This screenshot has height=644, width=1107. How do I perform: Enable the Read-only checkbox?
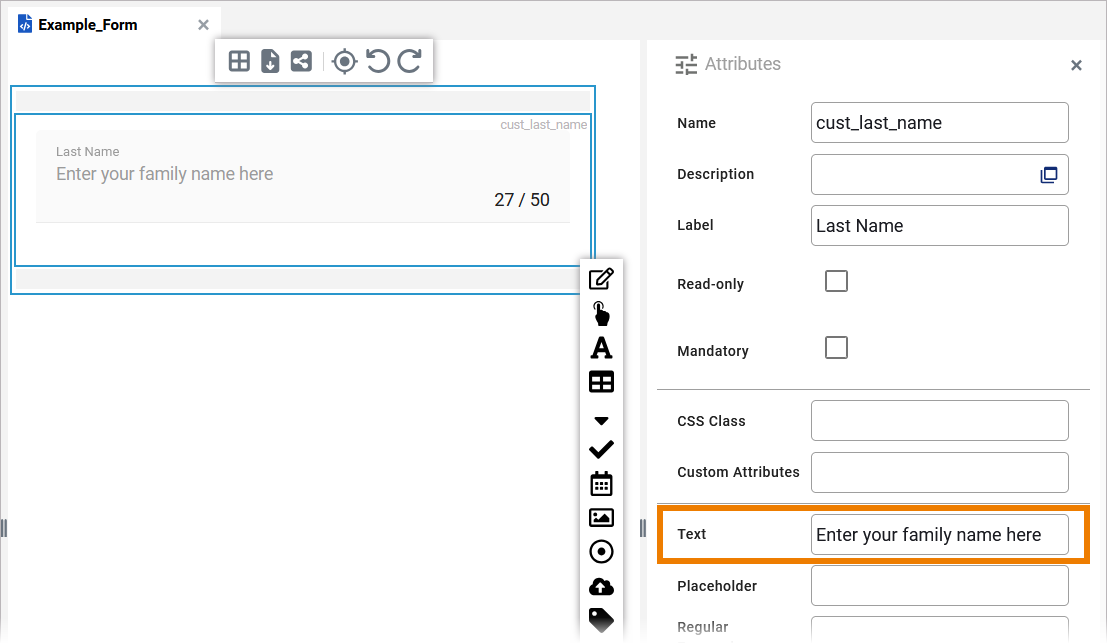(836, 281)
